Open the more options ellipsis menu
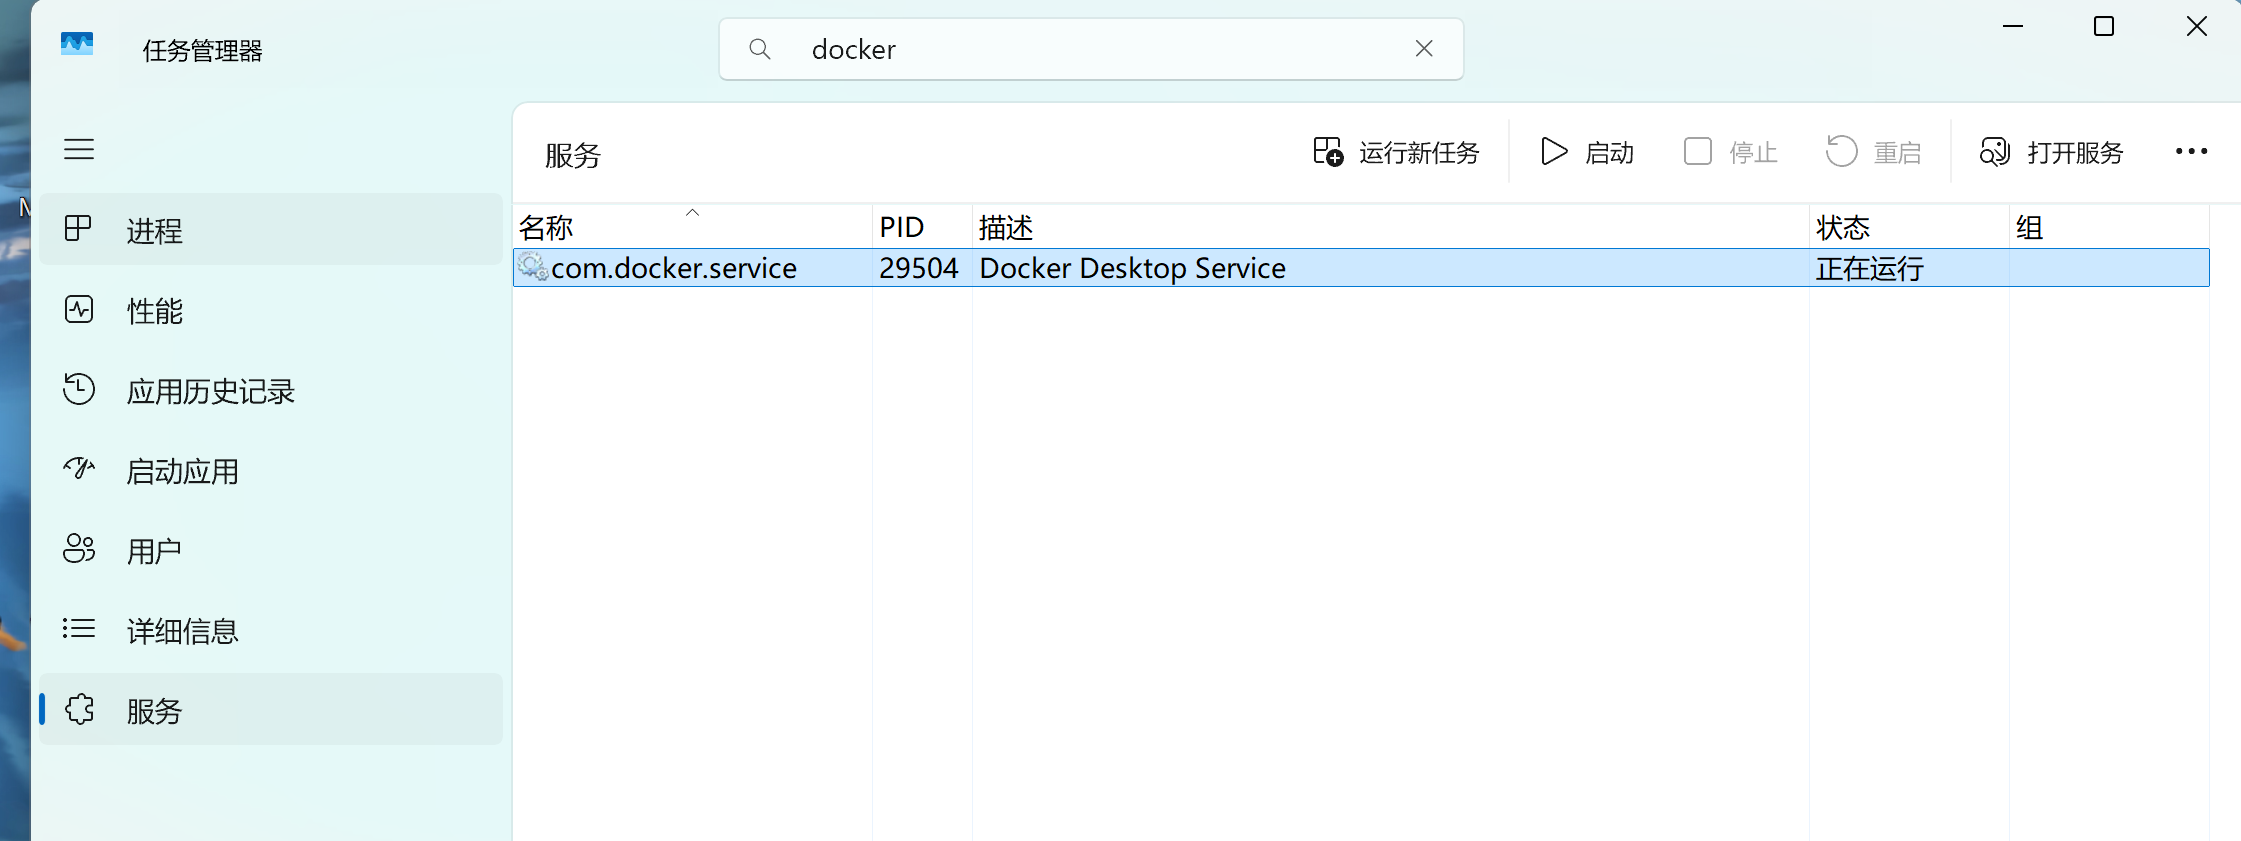Viewport: 2241px width, 841px height. click(x=2191, y=152)
